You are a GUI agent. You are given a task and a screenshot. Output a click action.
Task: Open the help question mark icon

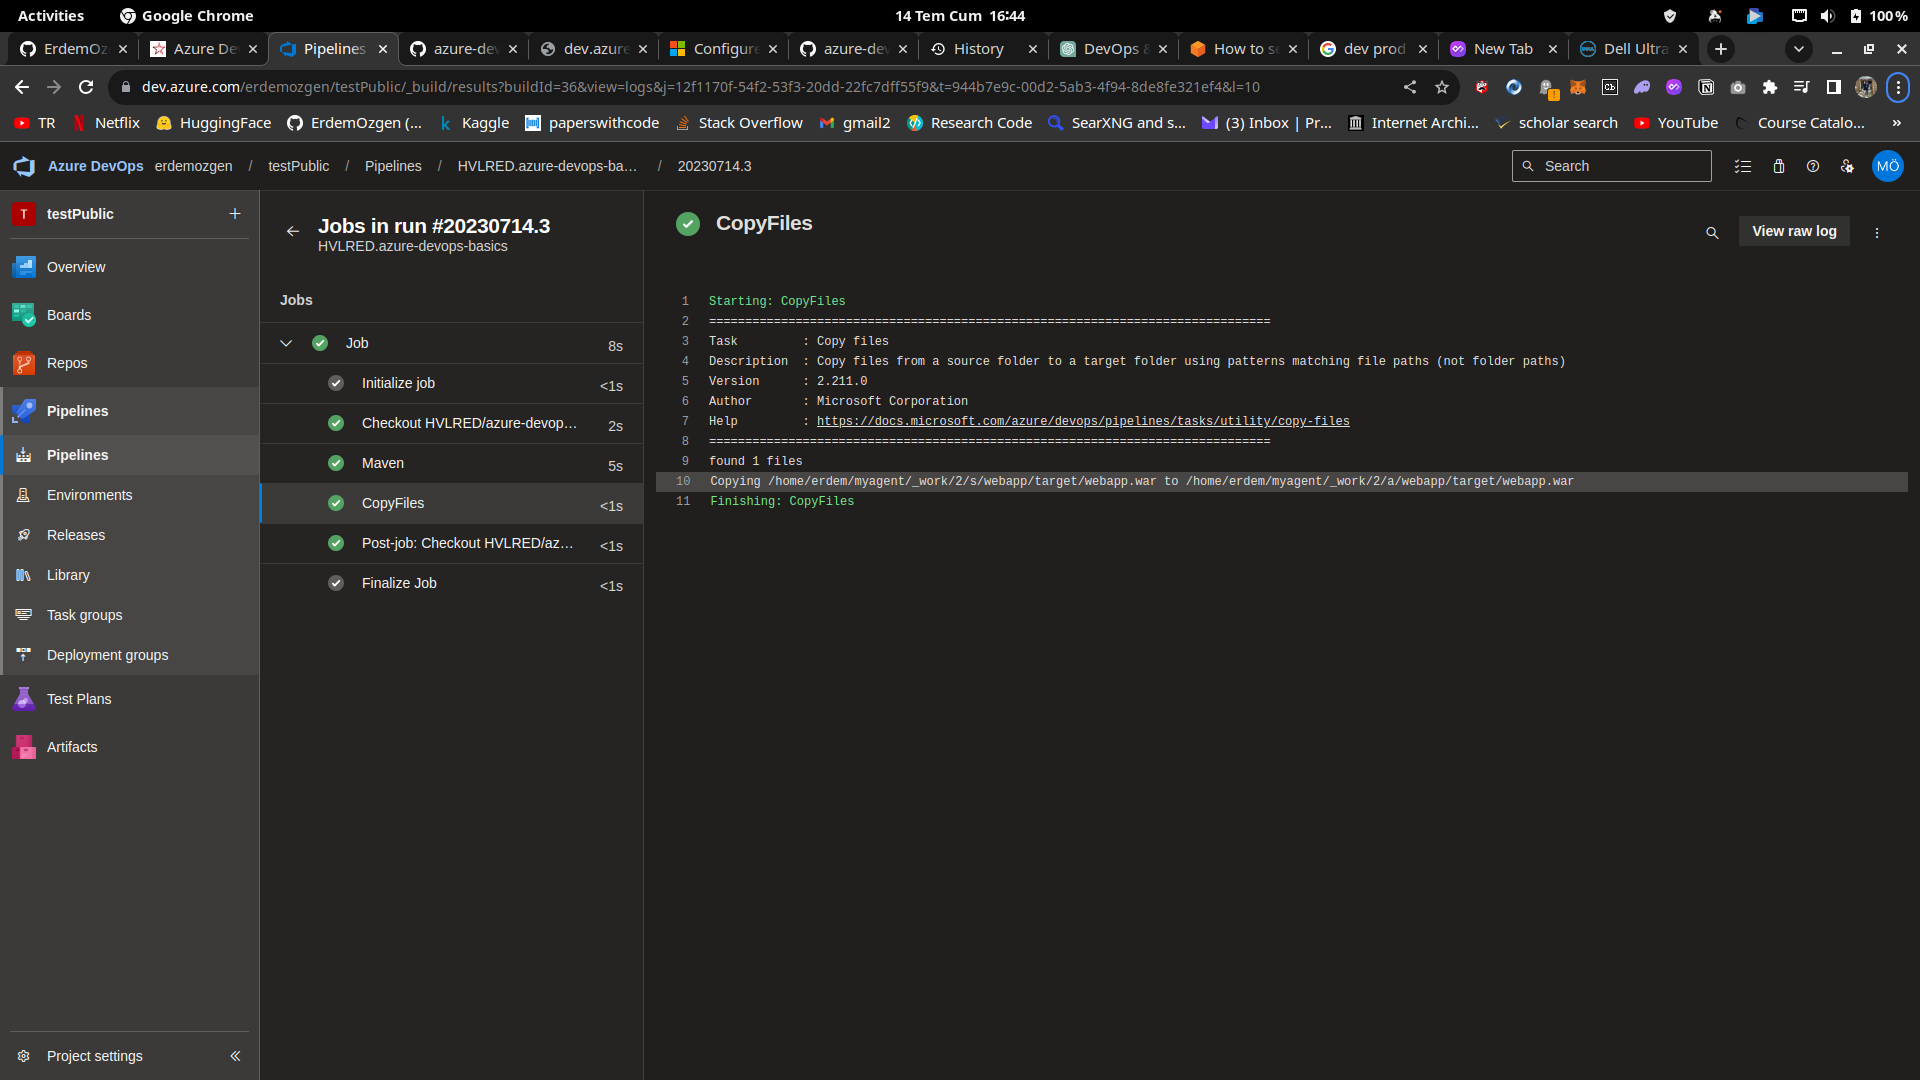coord(1813,166)
